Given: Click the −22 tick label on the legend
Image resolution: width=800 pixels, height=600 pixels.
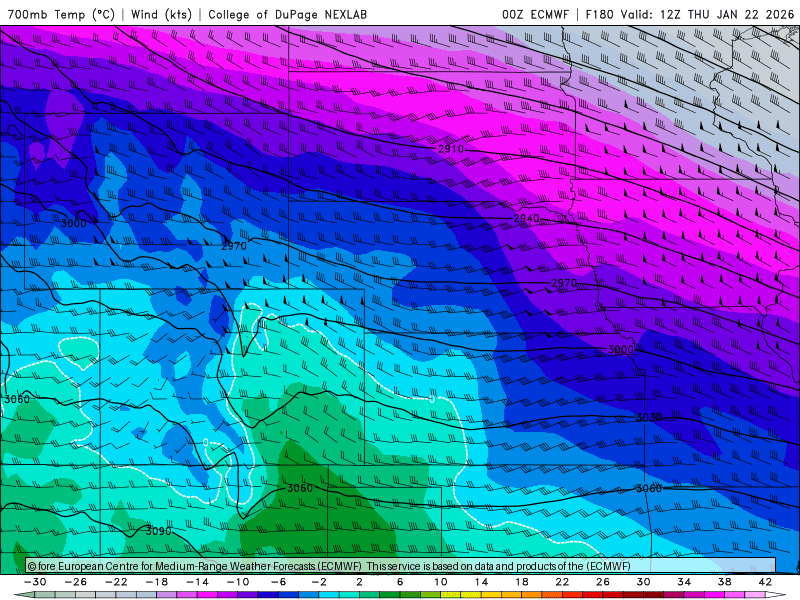Looking at the screenshot, I should [x=116, y=582].
